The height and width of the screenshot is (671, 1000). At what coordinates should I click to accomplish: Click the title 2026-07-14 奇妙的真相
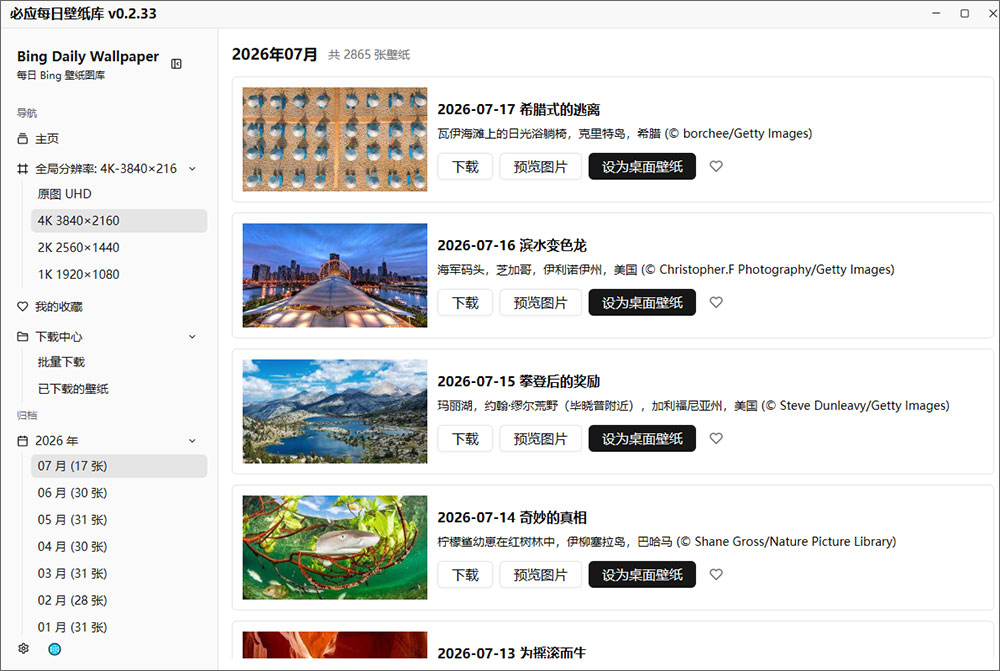(x=511, y=517)
